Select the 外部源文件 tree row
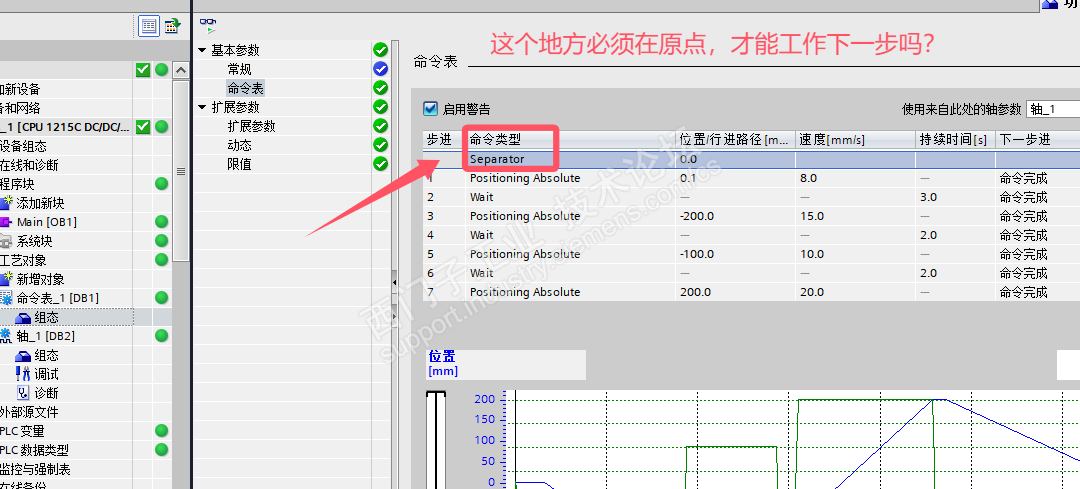 pos(30,412)
